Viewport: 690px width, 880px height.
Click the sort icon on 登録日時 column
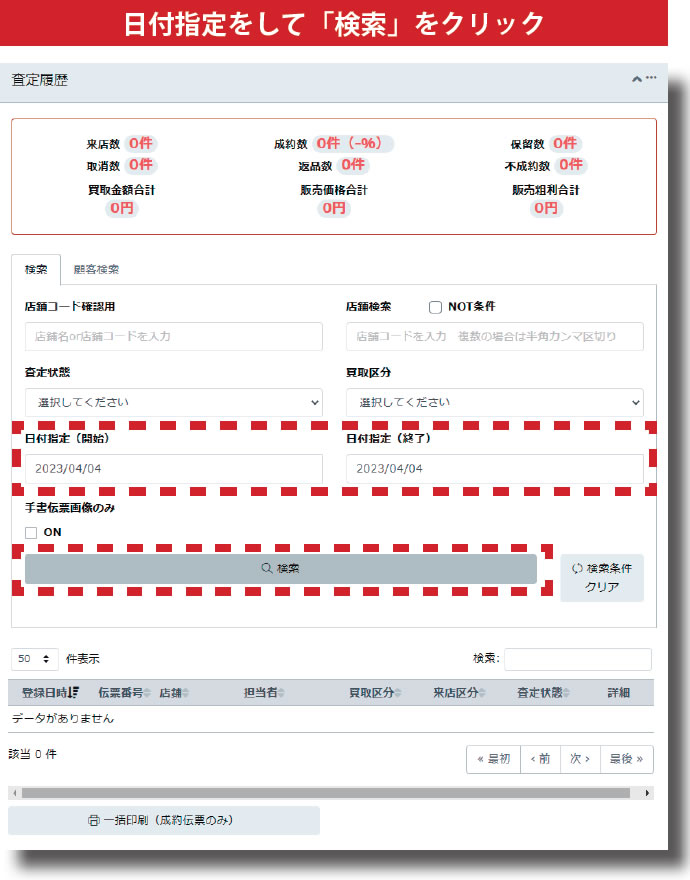point(75,693)
